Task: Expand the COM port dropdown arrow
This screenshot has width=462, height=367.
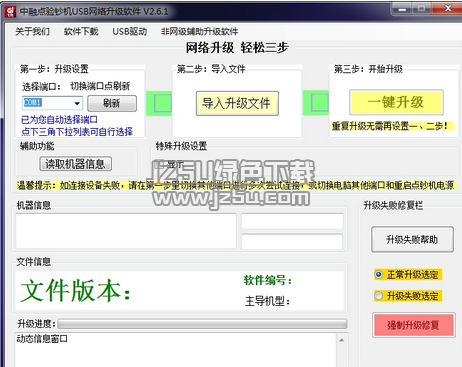Action: (77, 103)
